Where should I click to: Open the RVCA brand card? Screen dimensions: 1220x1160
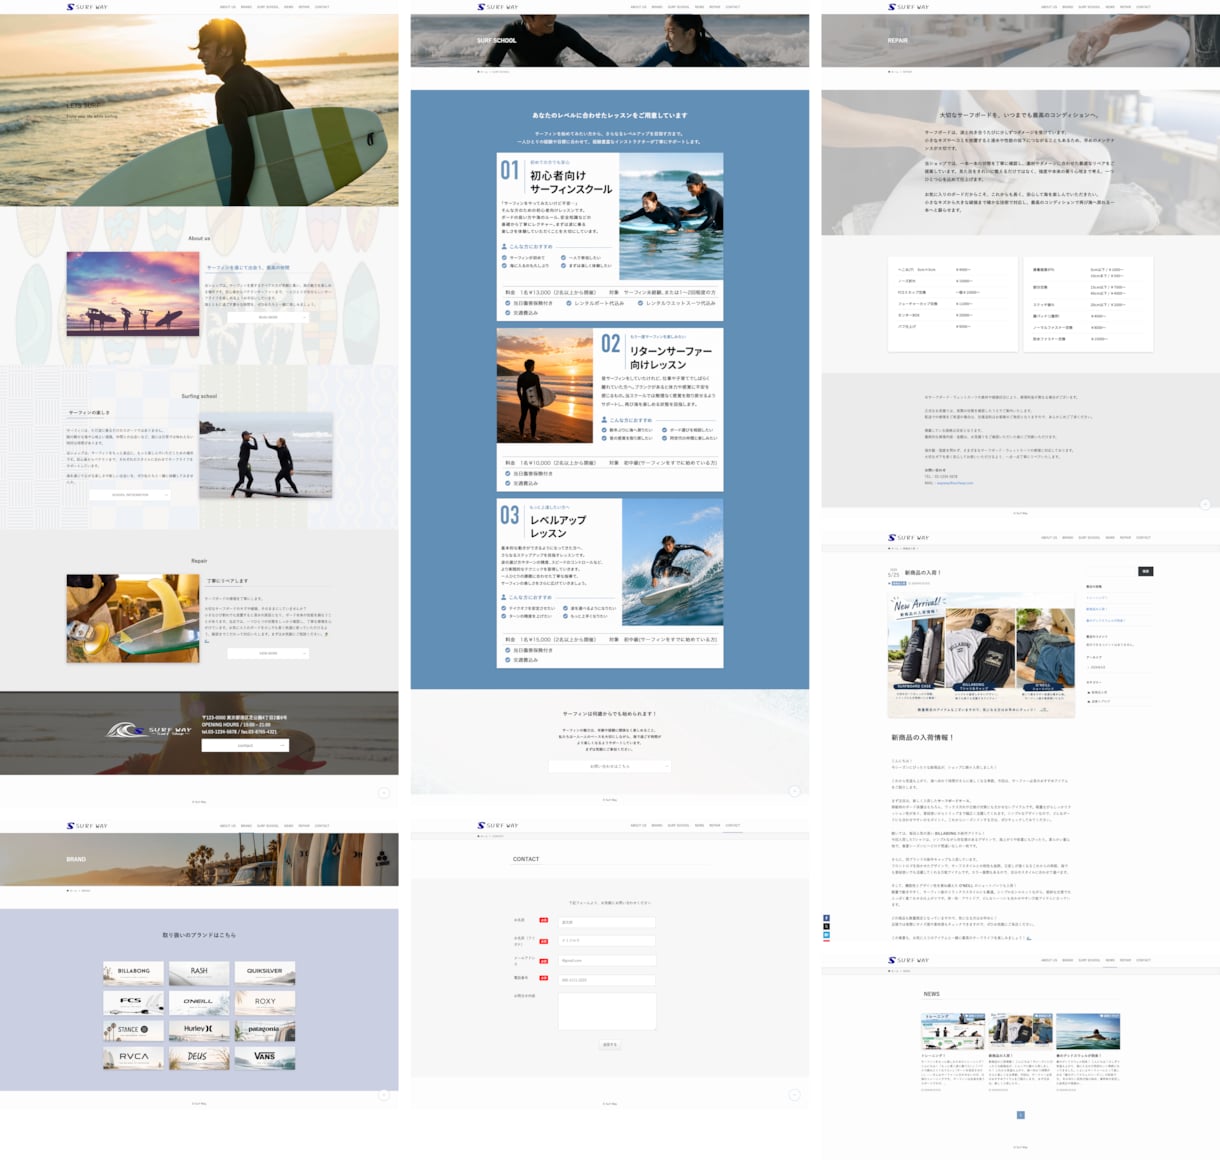coord(133,1057)
